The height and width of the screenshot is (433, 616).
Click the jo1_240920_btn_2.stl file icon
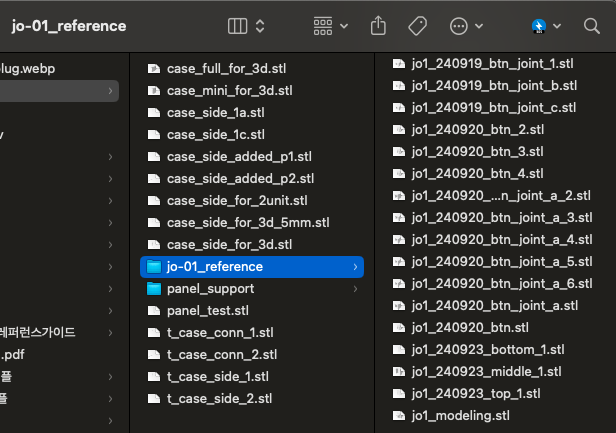tap(399, 129)
